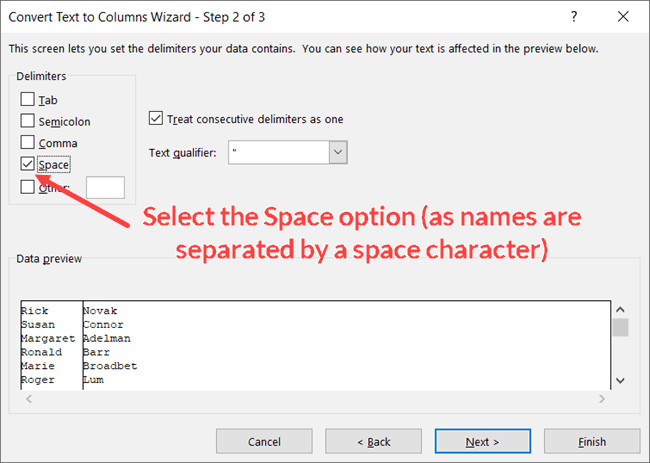Uncheck the Space delimiter checkbox
Image resolution: width=650 pixels, height=463 pixels.
point(28,164)
